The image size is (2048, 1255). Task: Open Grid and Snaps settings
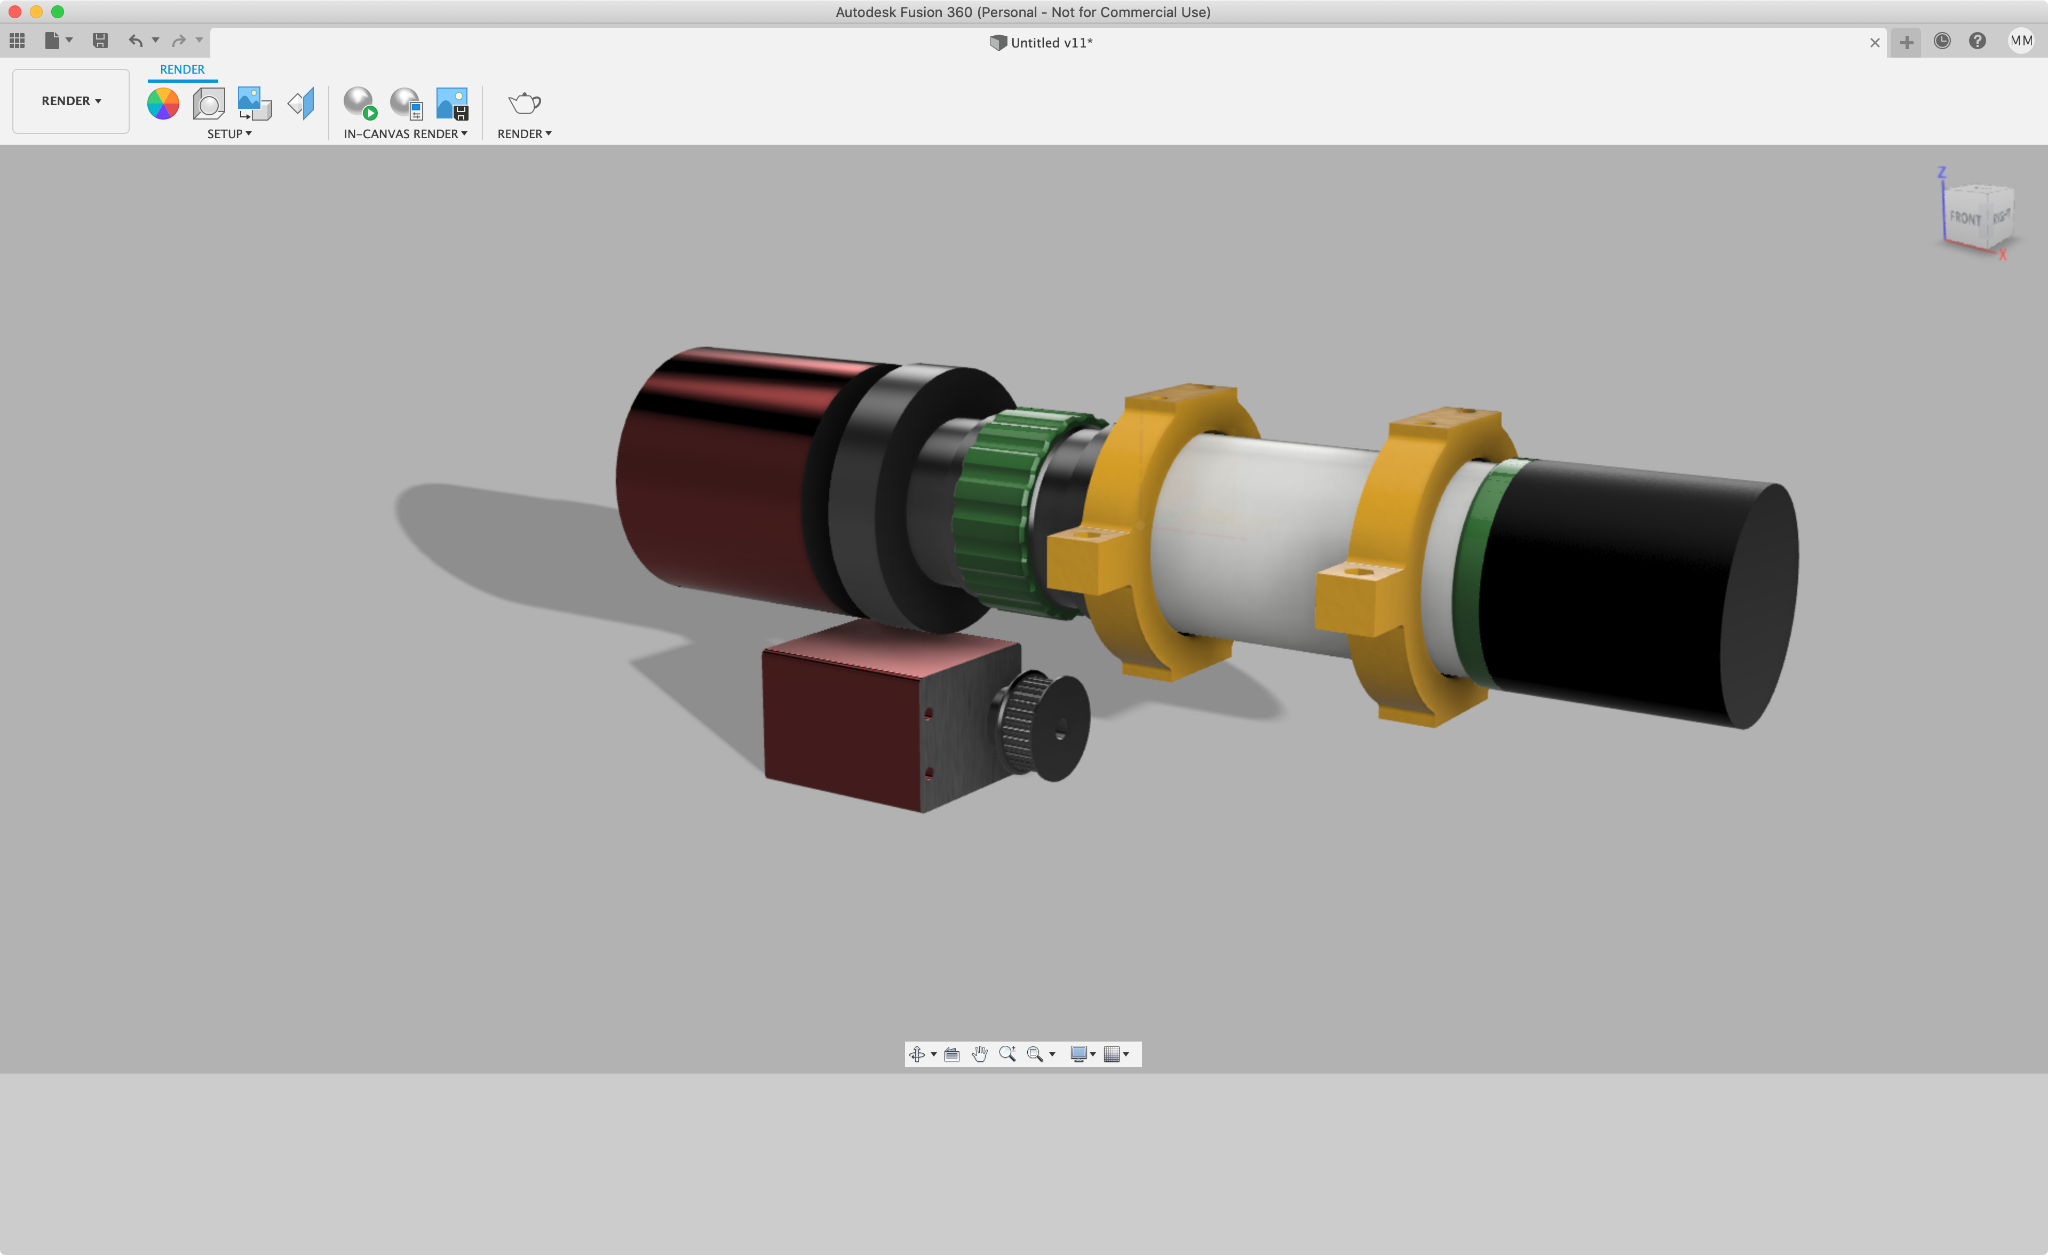(x=1111, y=1054)
